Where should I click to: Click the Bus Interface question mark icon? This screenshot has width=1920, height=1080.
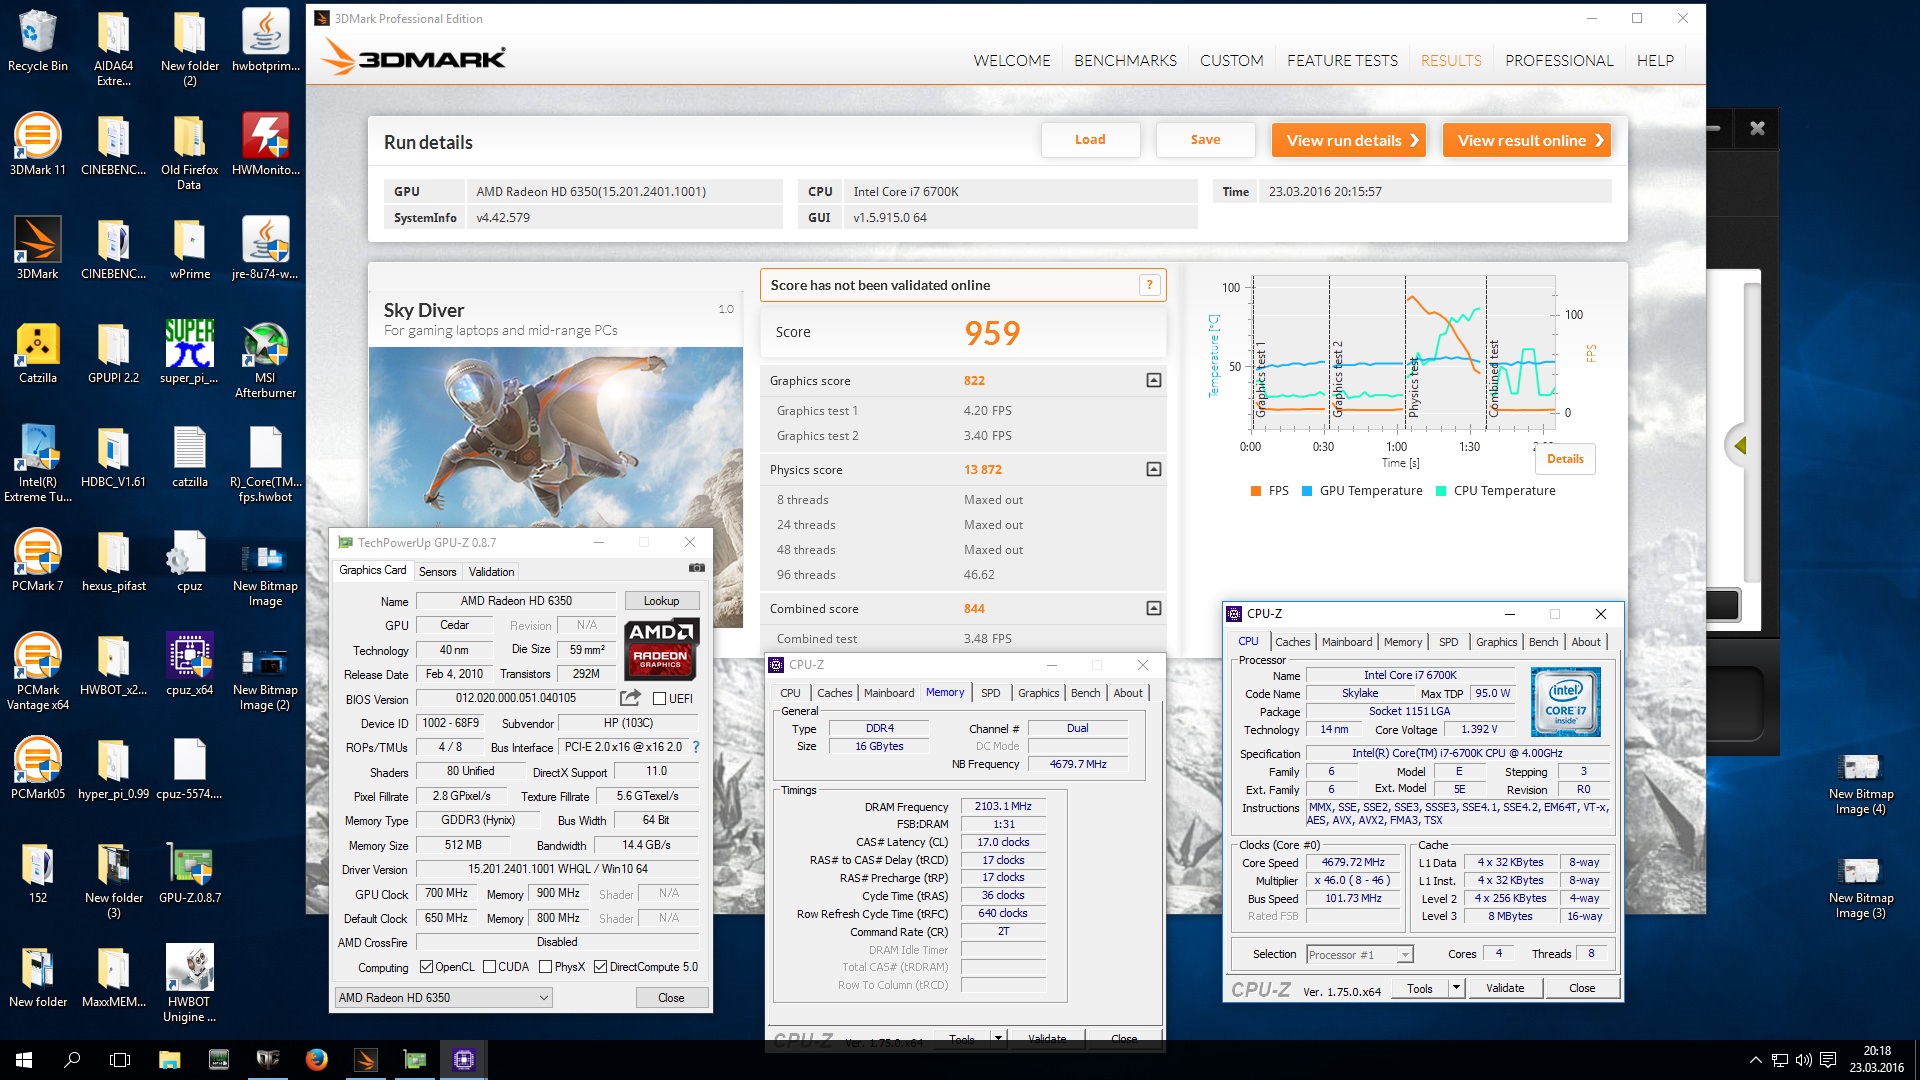(x=696, y=747)
